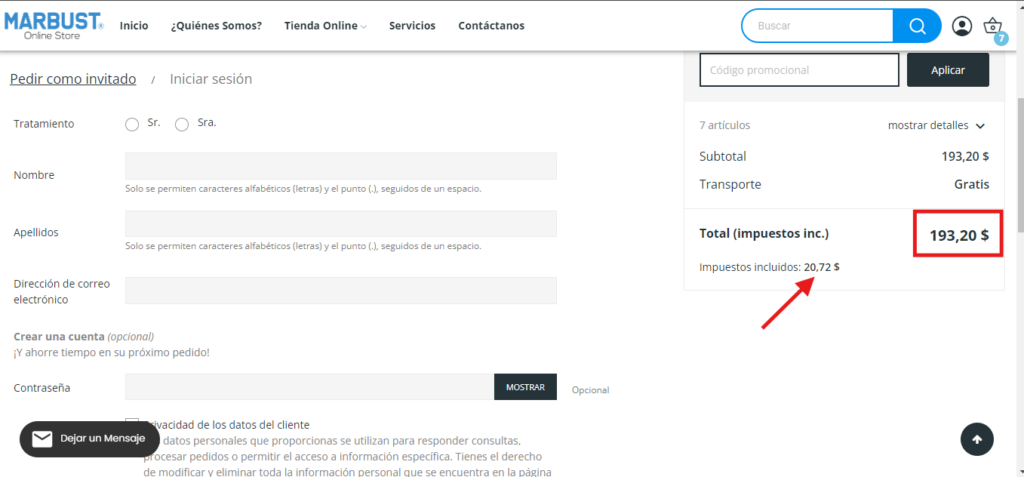Click the Subtotal 193,20 $ value

(x=965, y=157)
